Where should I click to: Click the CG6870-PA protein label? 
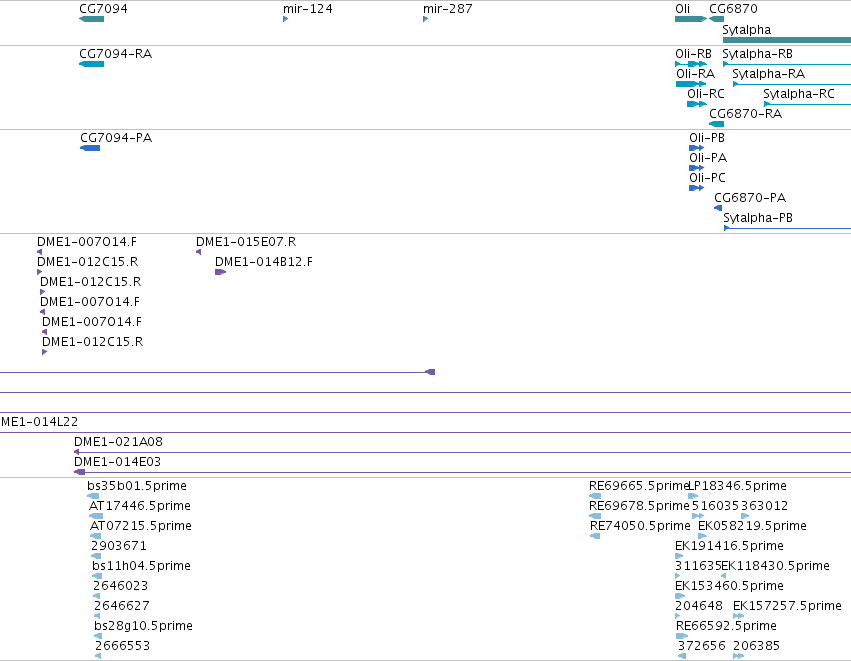click(x=750, y=198)
